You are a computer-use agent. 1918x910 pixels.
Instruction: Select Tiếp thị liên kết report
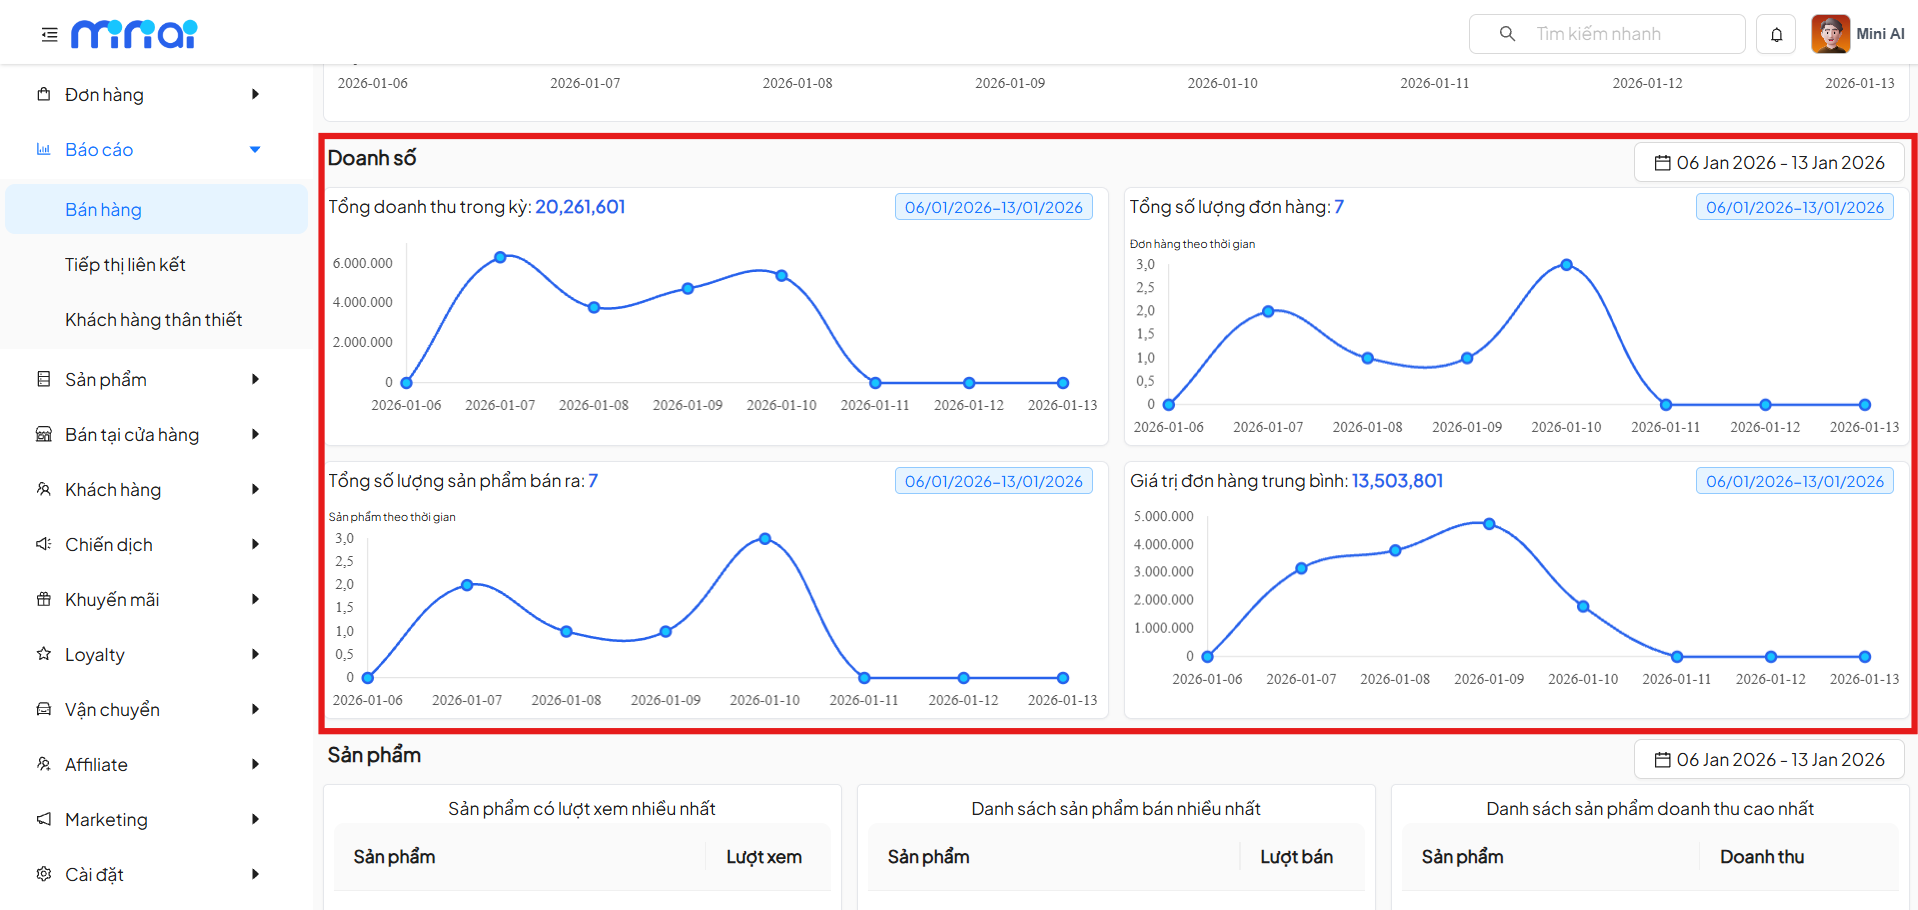point(125,265)
